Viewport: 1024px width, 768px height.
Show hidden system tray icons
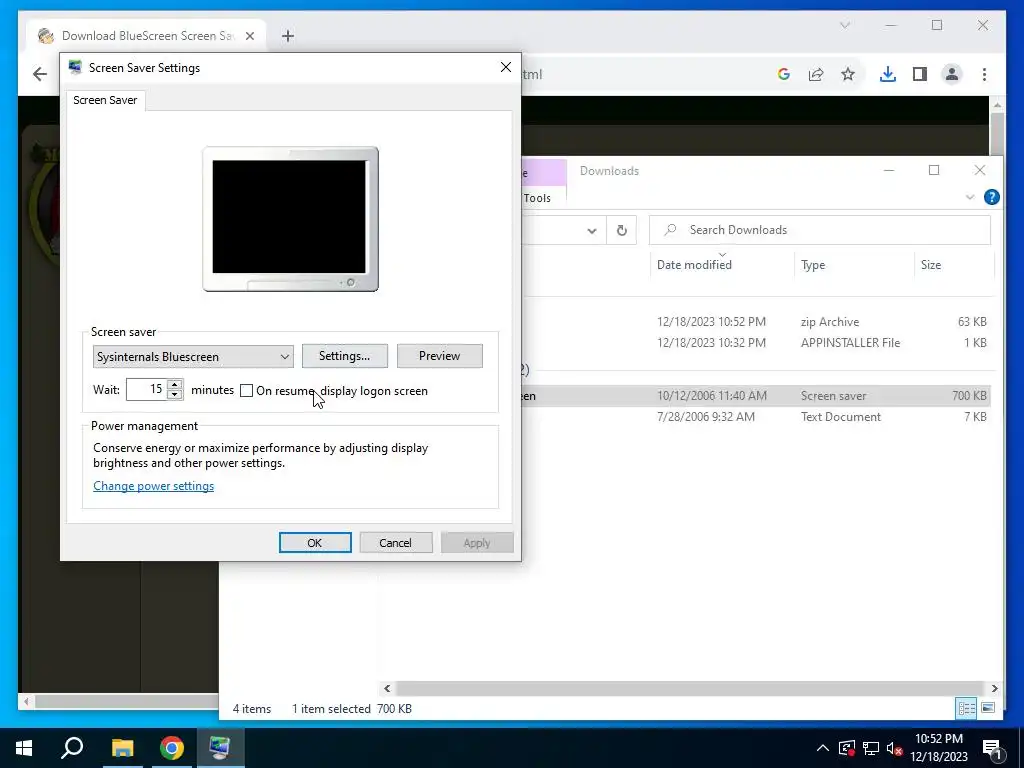click(x=823, y=748)
